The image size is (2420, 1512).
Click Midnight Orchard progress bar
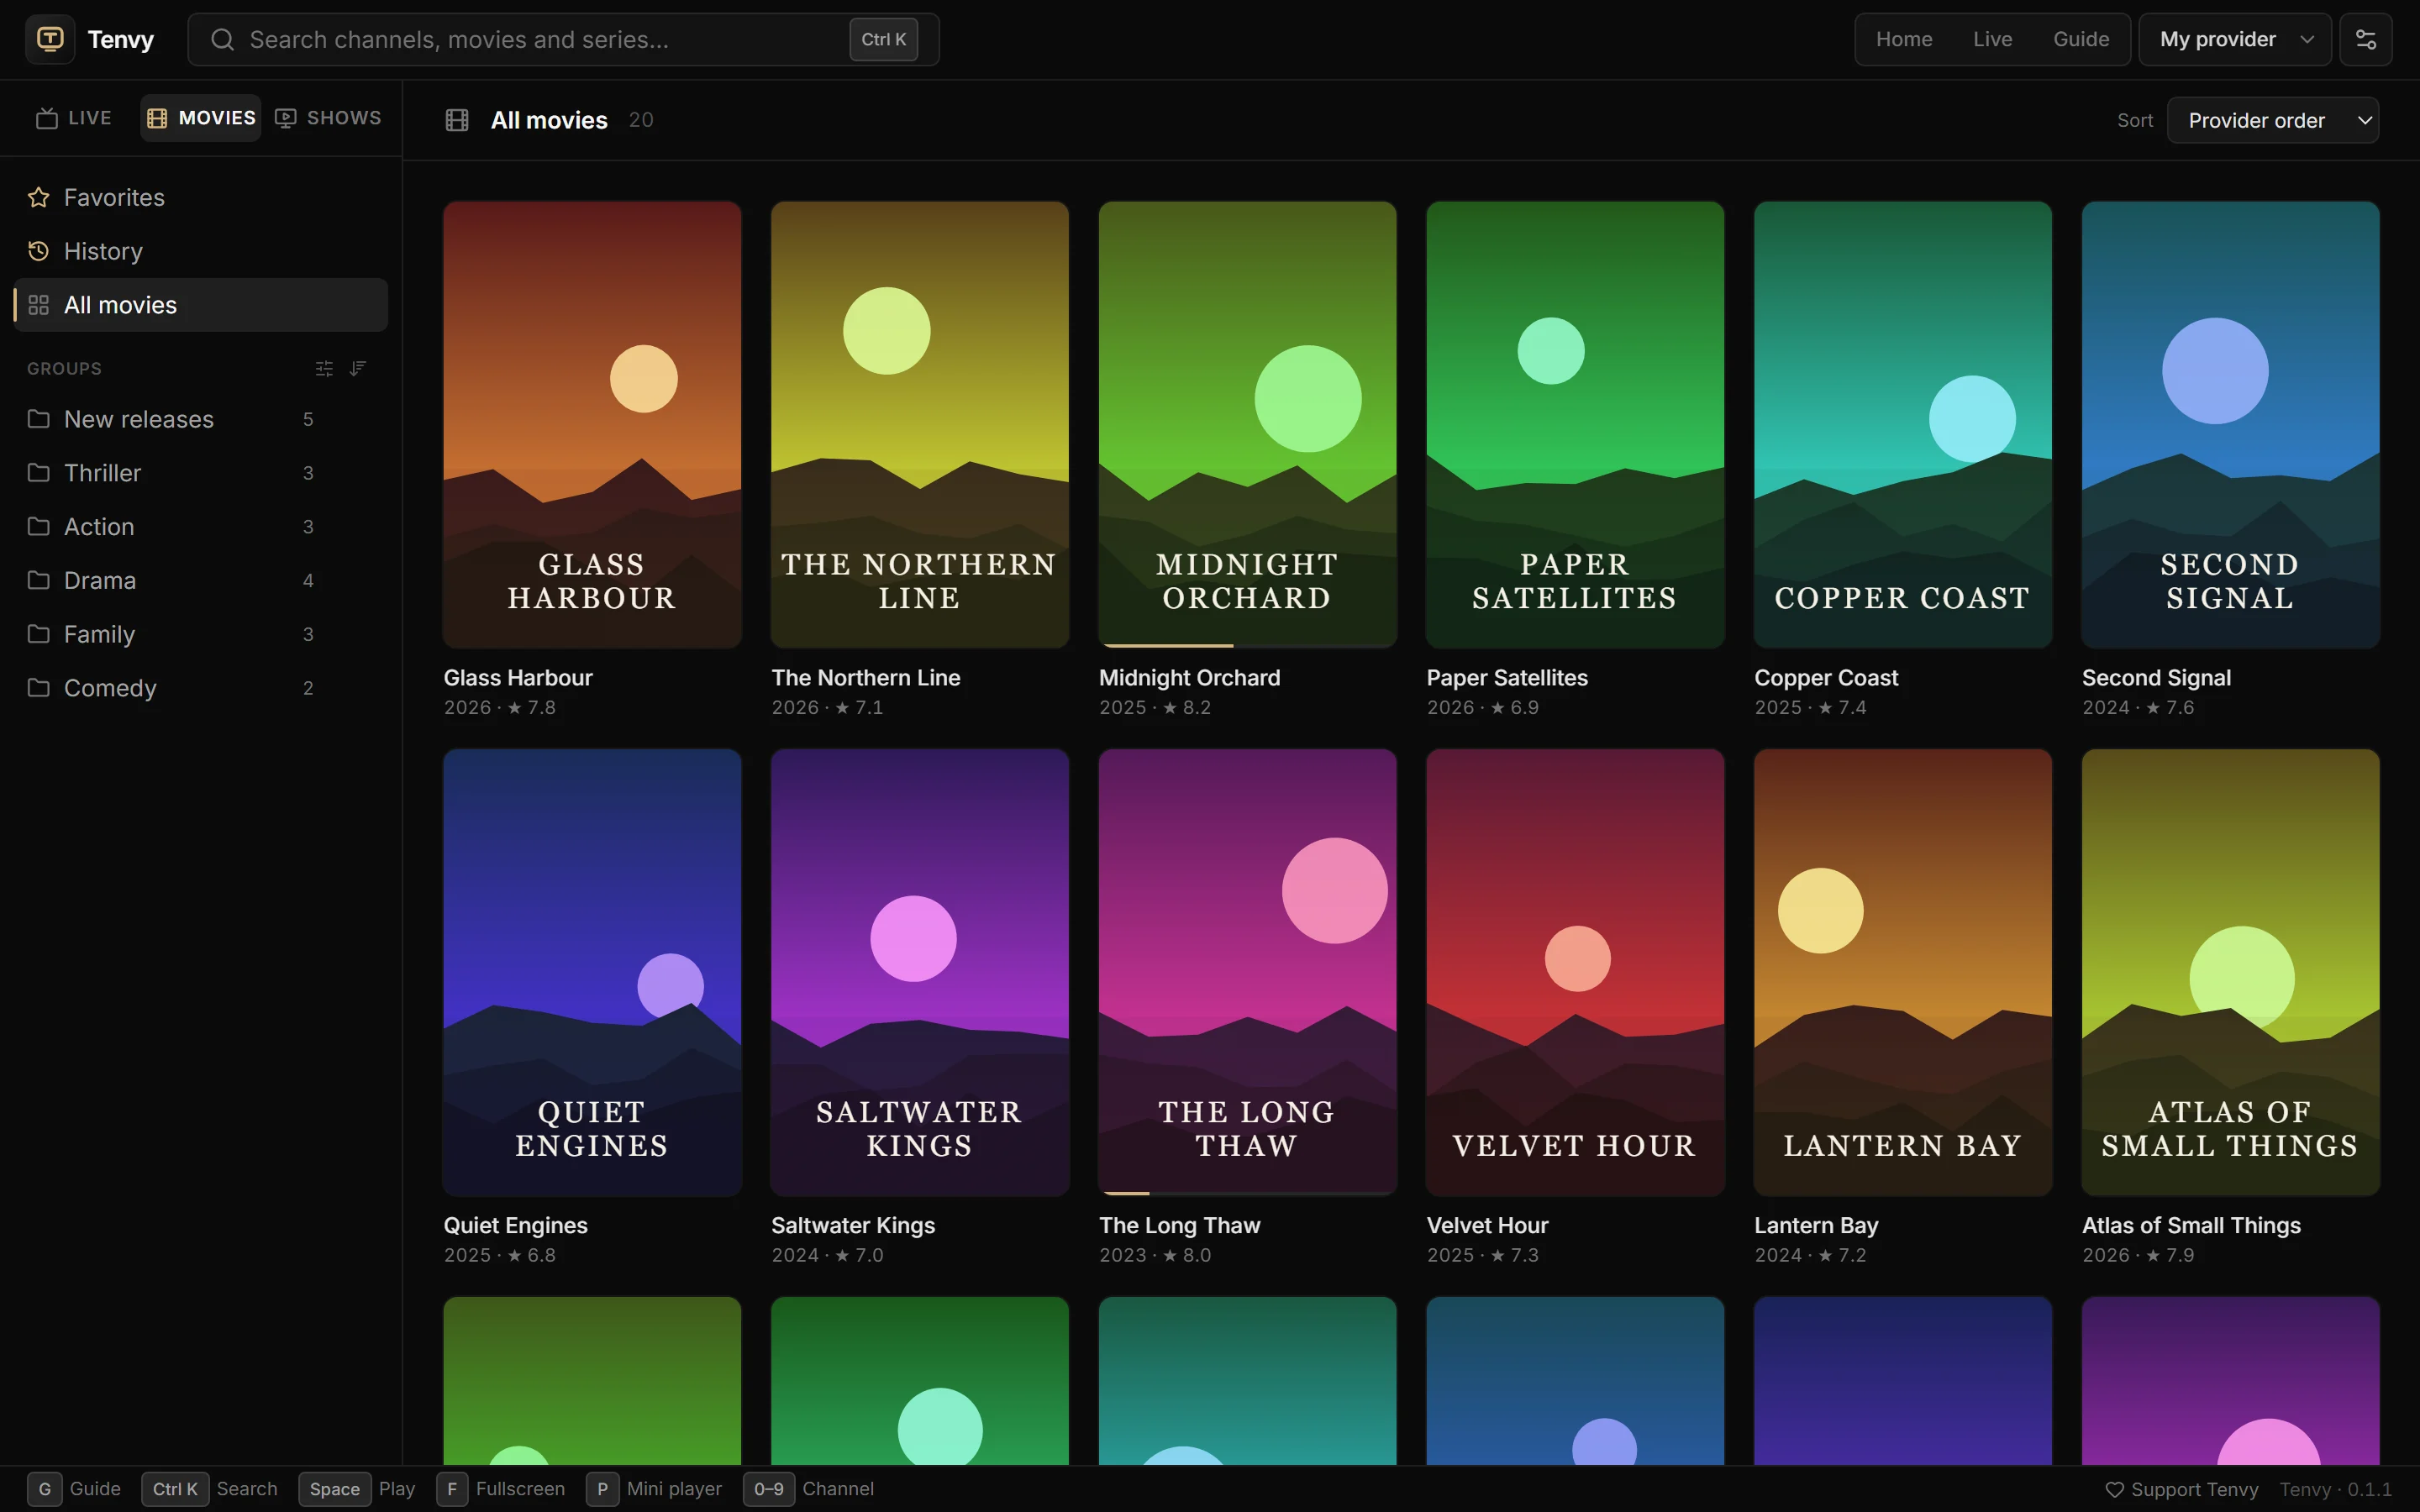pos(1247,646)
